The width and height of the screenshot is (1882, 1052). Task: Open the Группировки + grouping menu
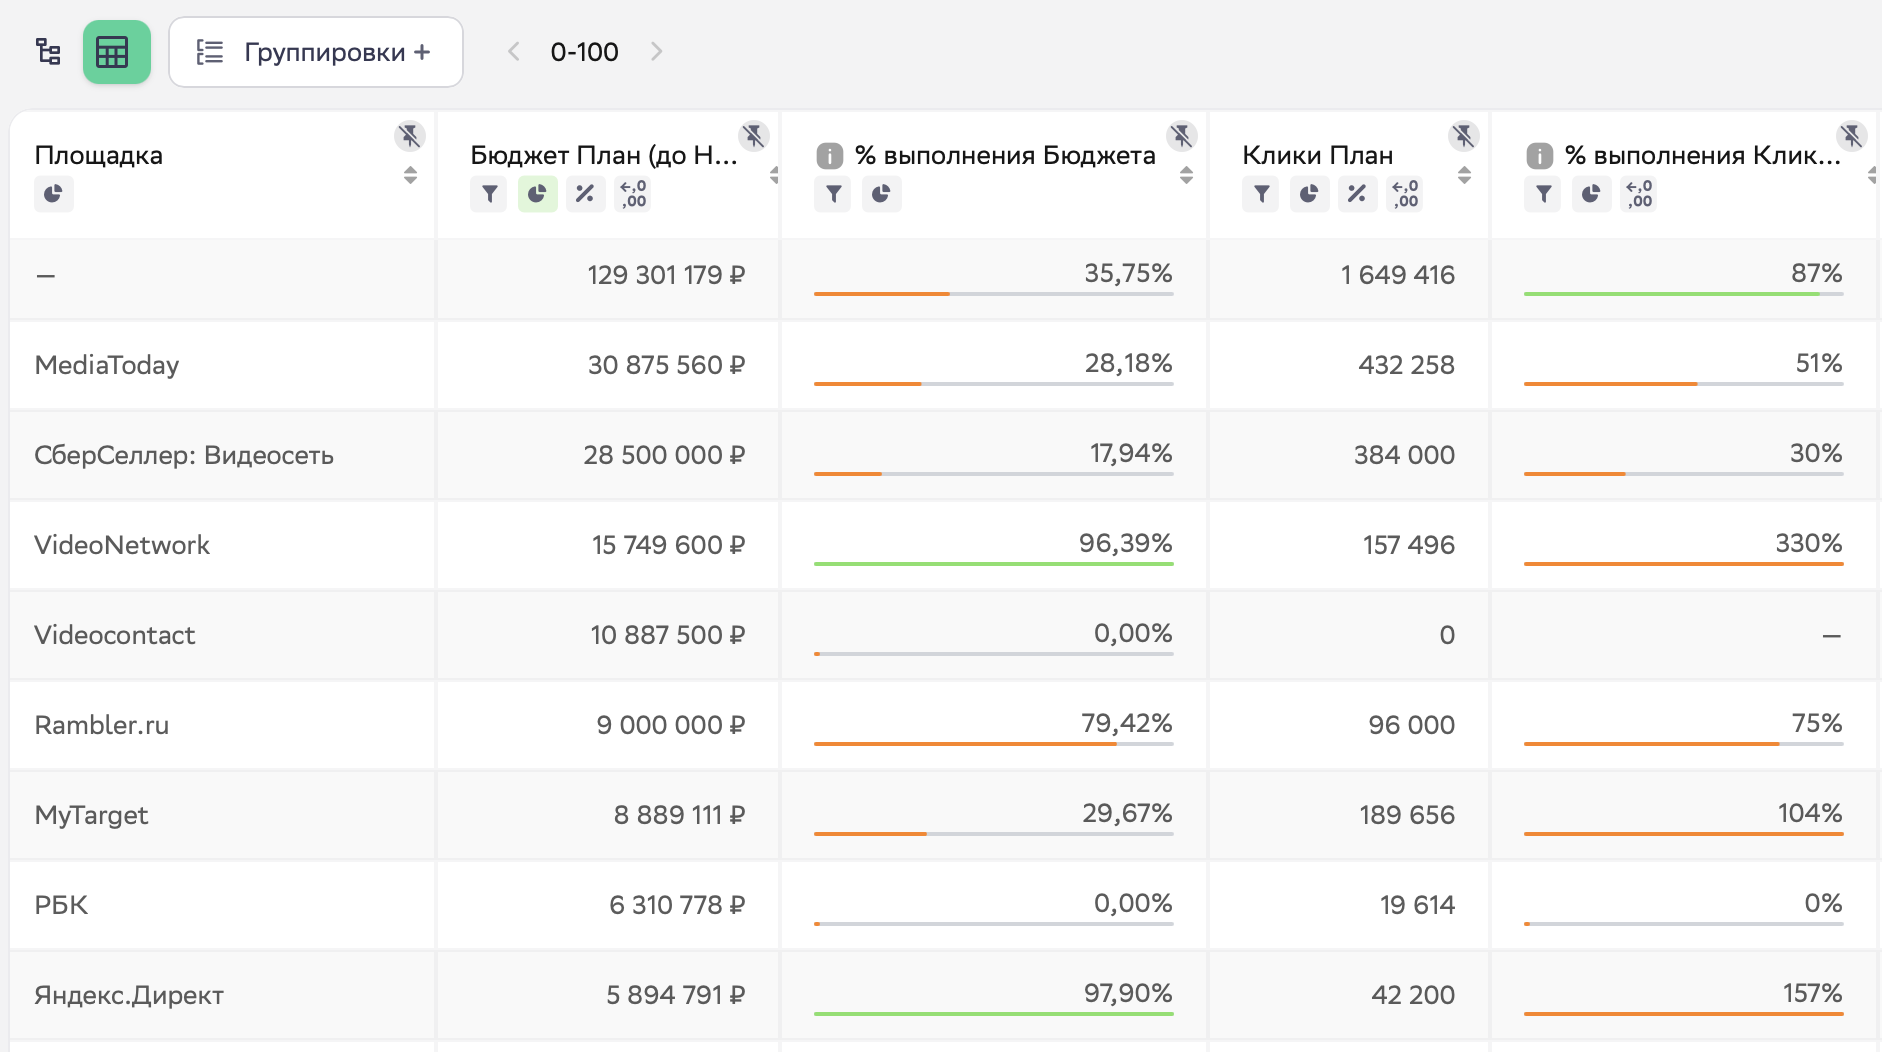tap(315, 52)
